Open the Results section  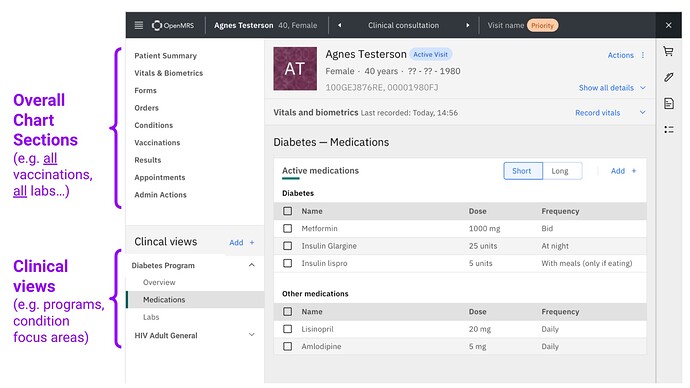click(x=148, y=160)
